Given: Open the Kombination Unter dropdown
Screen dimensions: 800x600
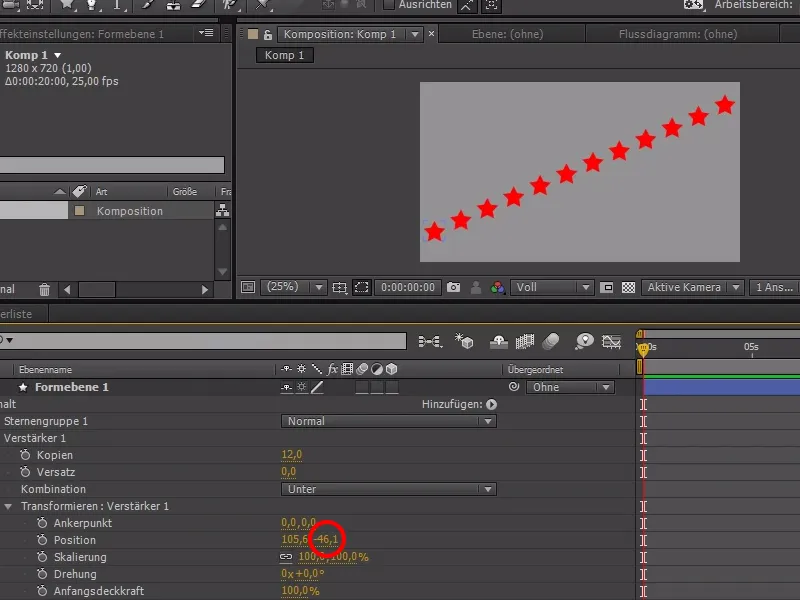Looking at the screenshot, I should pyautogui.click(x=388, y=489).
